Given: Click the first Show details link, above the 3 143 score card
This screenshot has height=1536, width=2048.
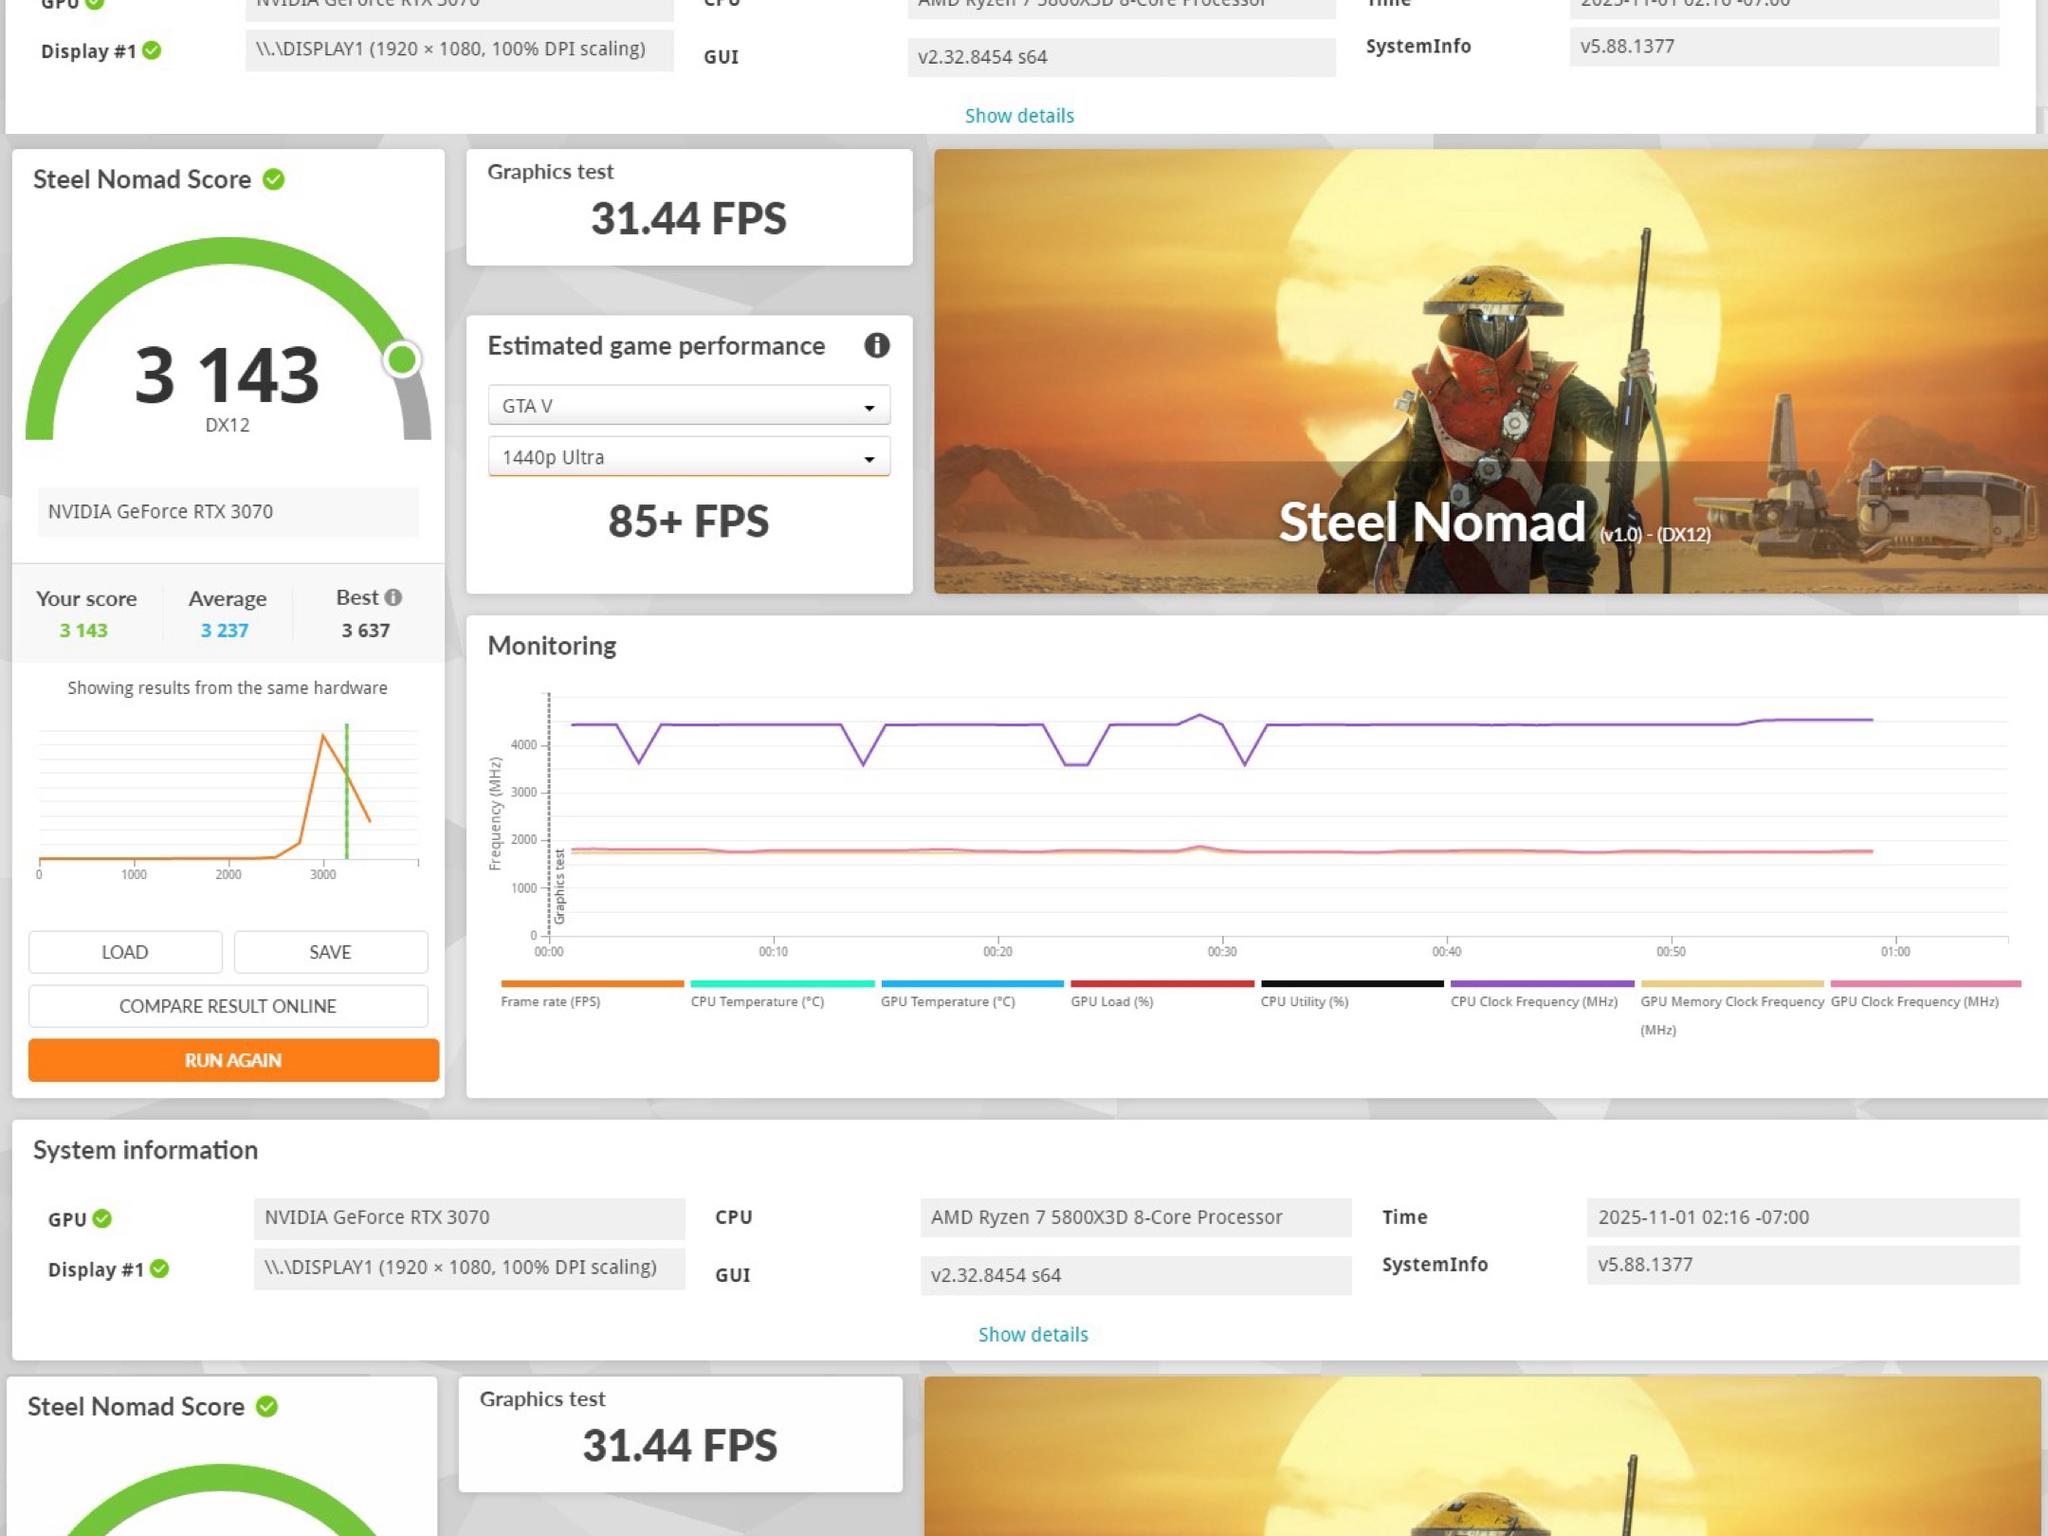Looking at the screenshot, I should [1019, 115].
